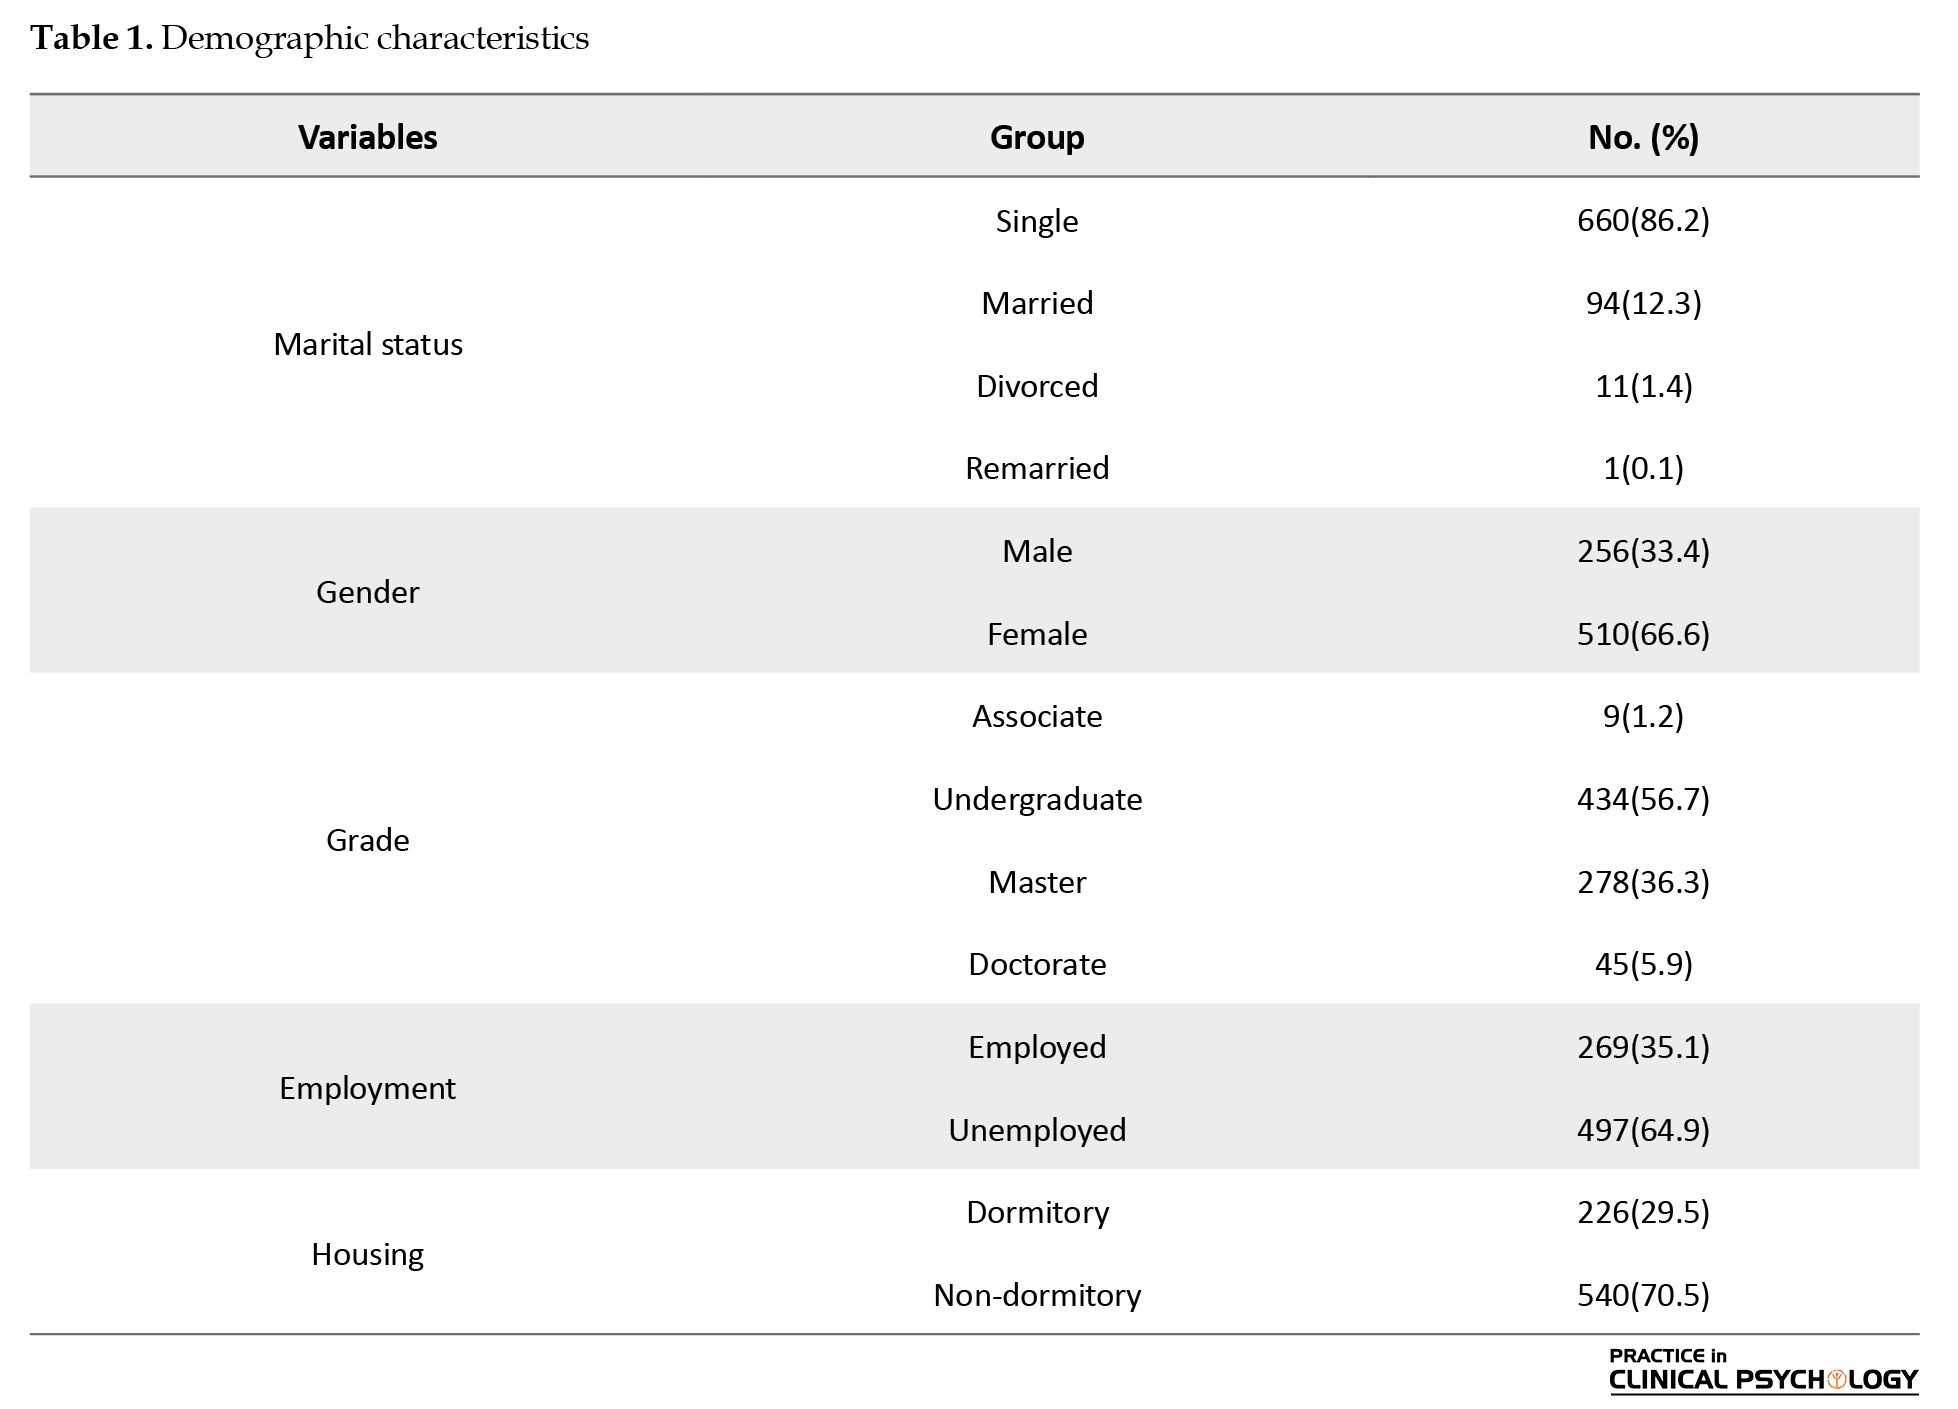Select the Housing variable cell
This screenshot has height=1409, width=1958.
(367, 1254)
